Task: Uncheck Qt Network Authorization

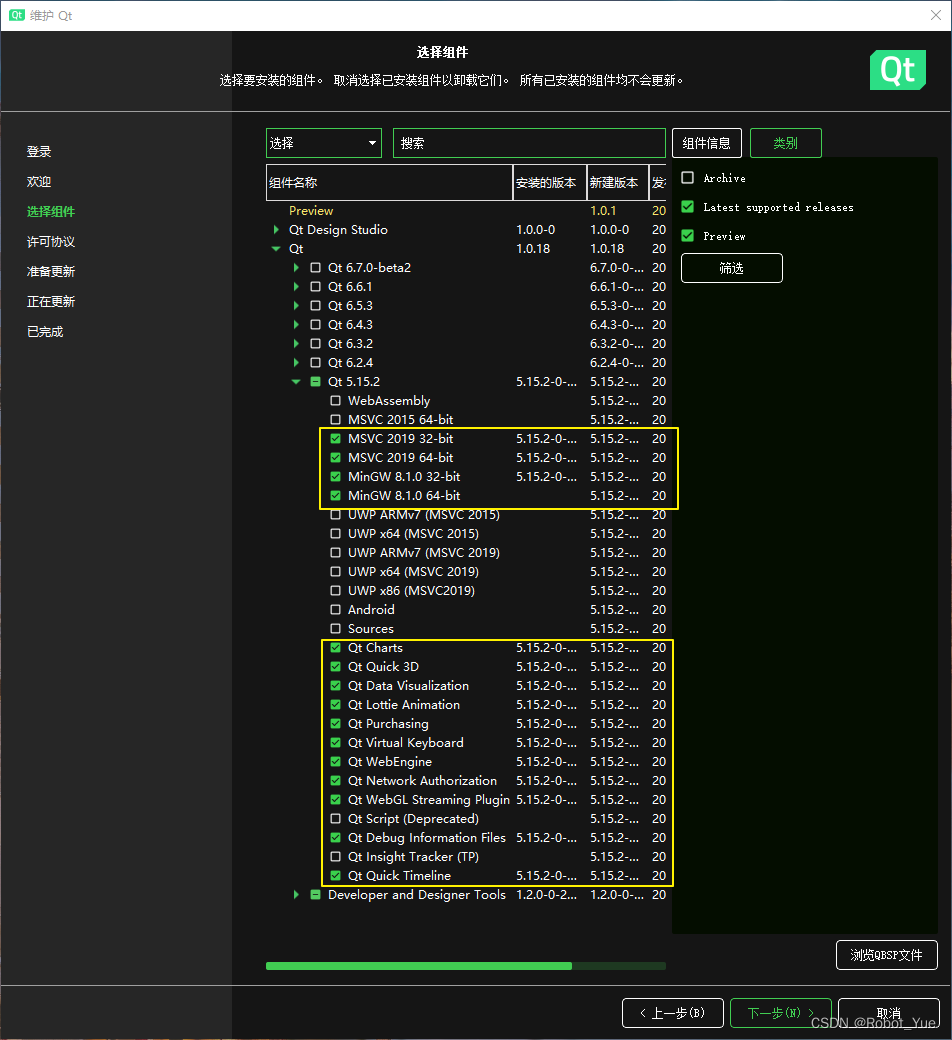Action: point(336,781)
